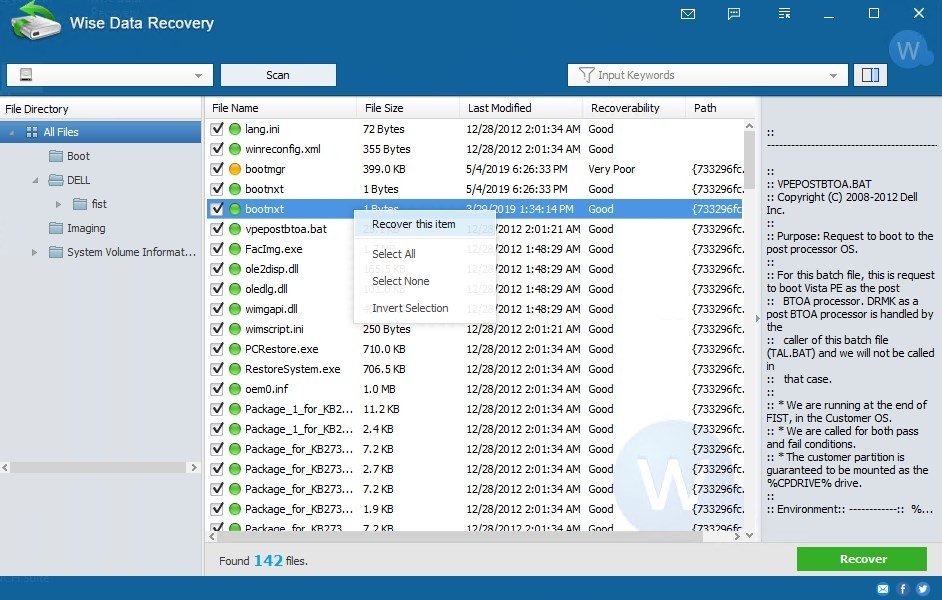
Task: Open the chat feedback icon
Action: (x=734, y=14)
